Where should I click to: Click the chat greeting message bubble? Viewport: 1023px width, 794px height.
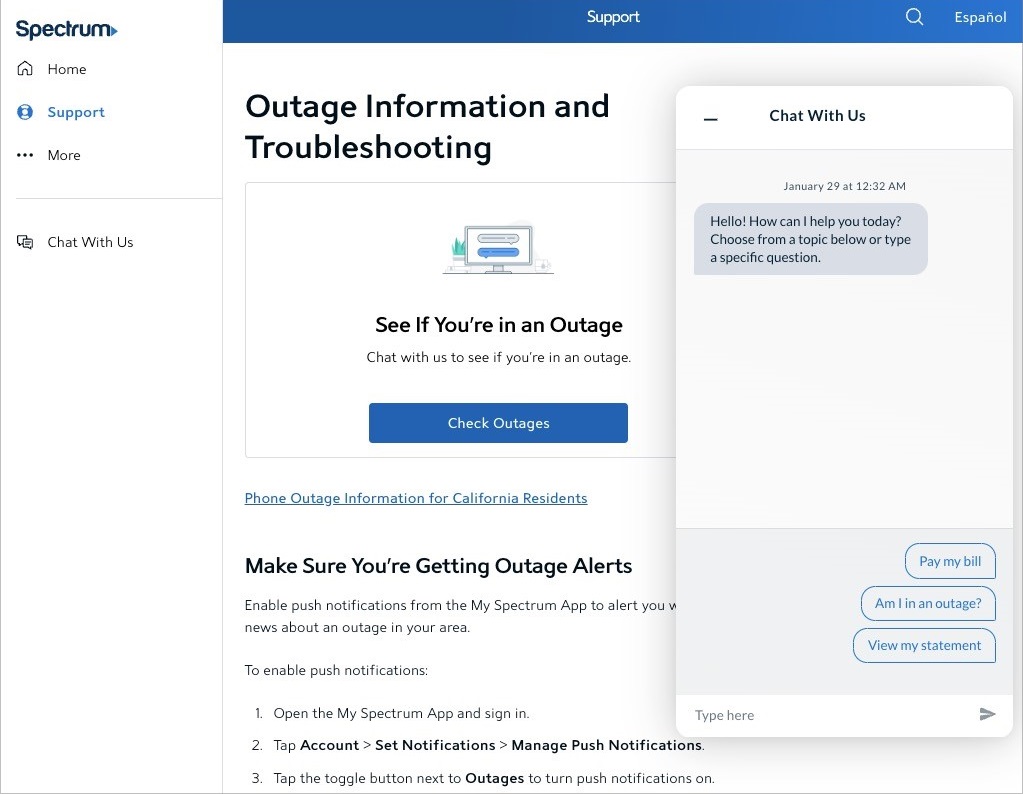(810, 239)
